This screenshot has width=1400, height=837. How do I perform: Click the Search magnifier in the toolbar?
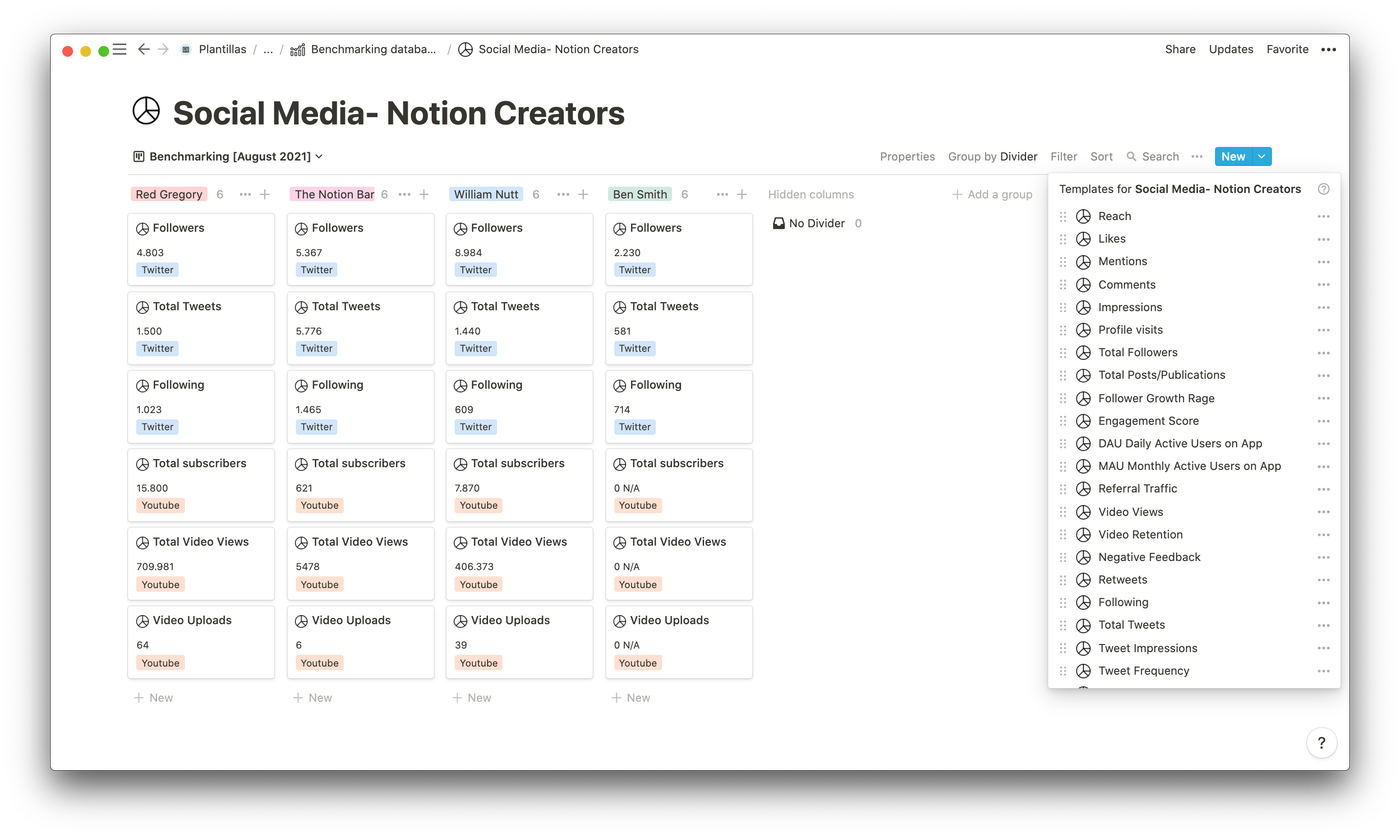[1132, 156]
